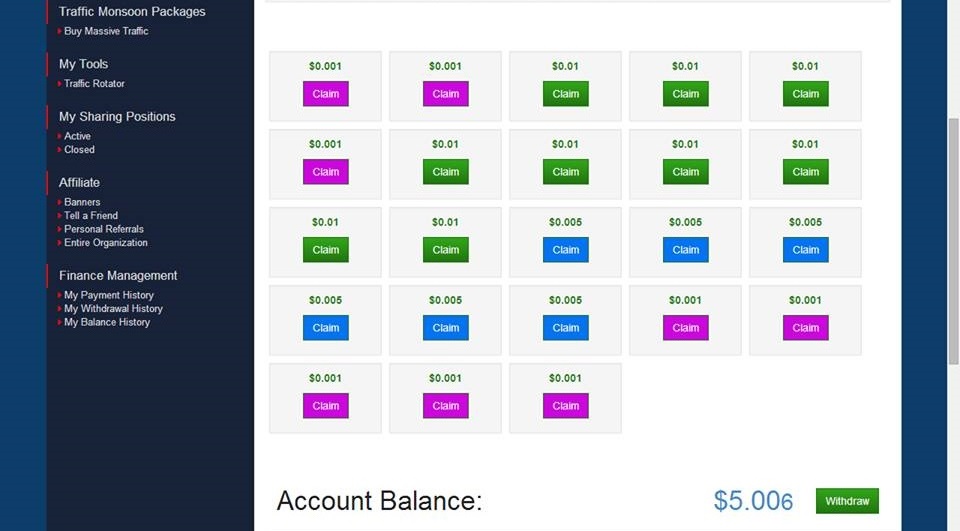The height and width of the screenshot is (531, 960).
Task: Open My Withdrawal History
Action: tap(113, 309)
